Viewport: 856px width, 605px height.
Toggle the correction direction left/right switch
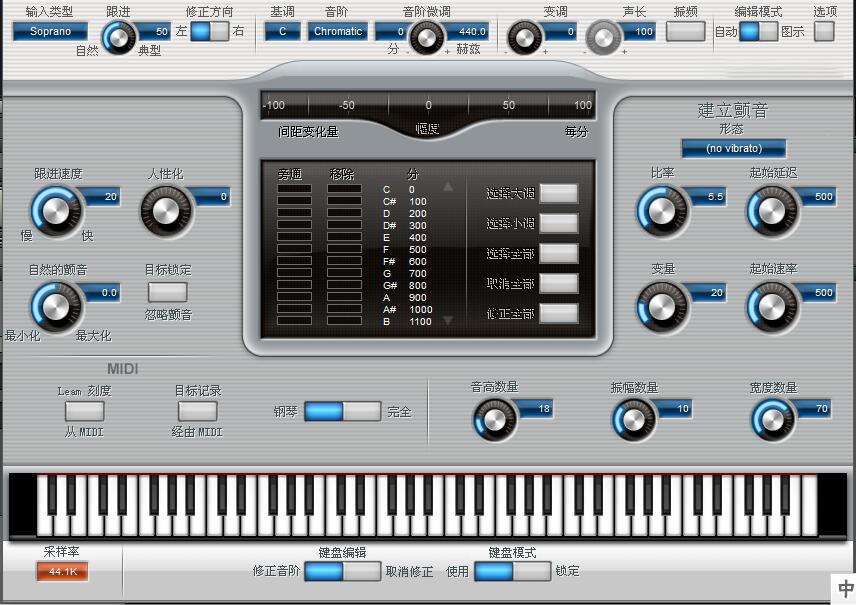(210, 31)
